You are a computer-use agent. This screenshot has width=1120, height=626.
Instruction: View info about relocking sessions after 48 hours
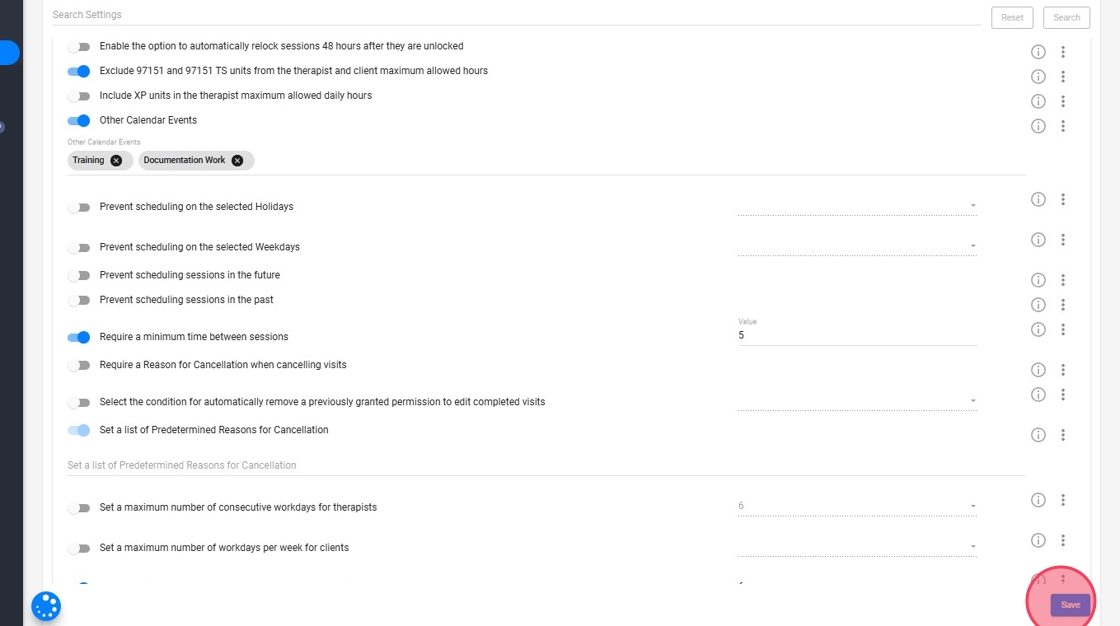click(1038, 52)
